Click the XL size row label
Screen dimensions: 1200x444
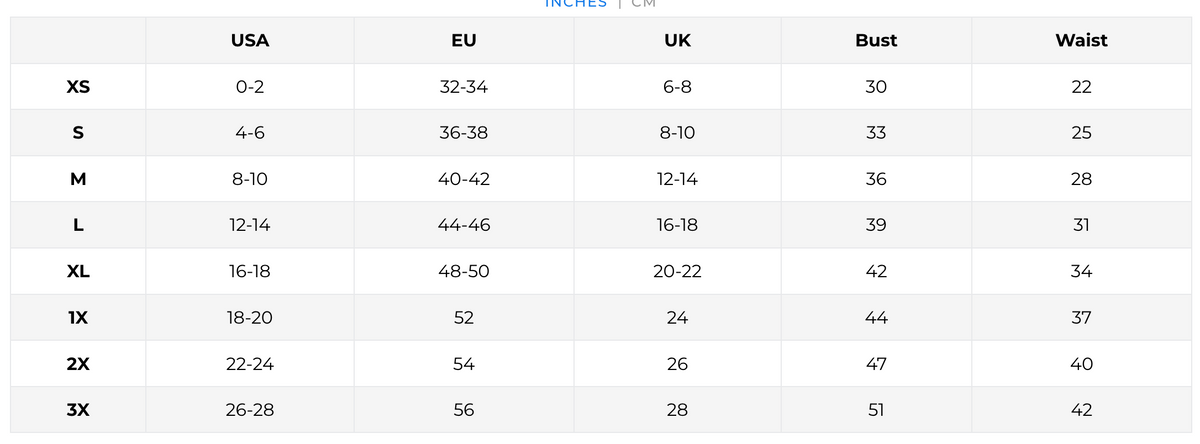coord(78,272)
